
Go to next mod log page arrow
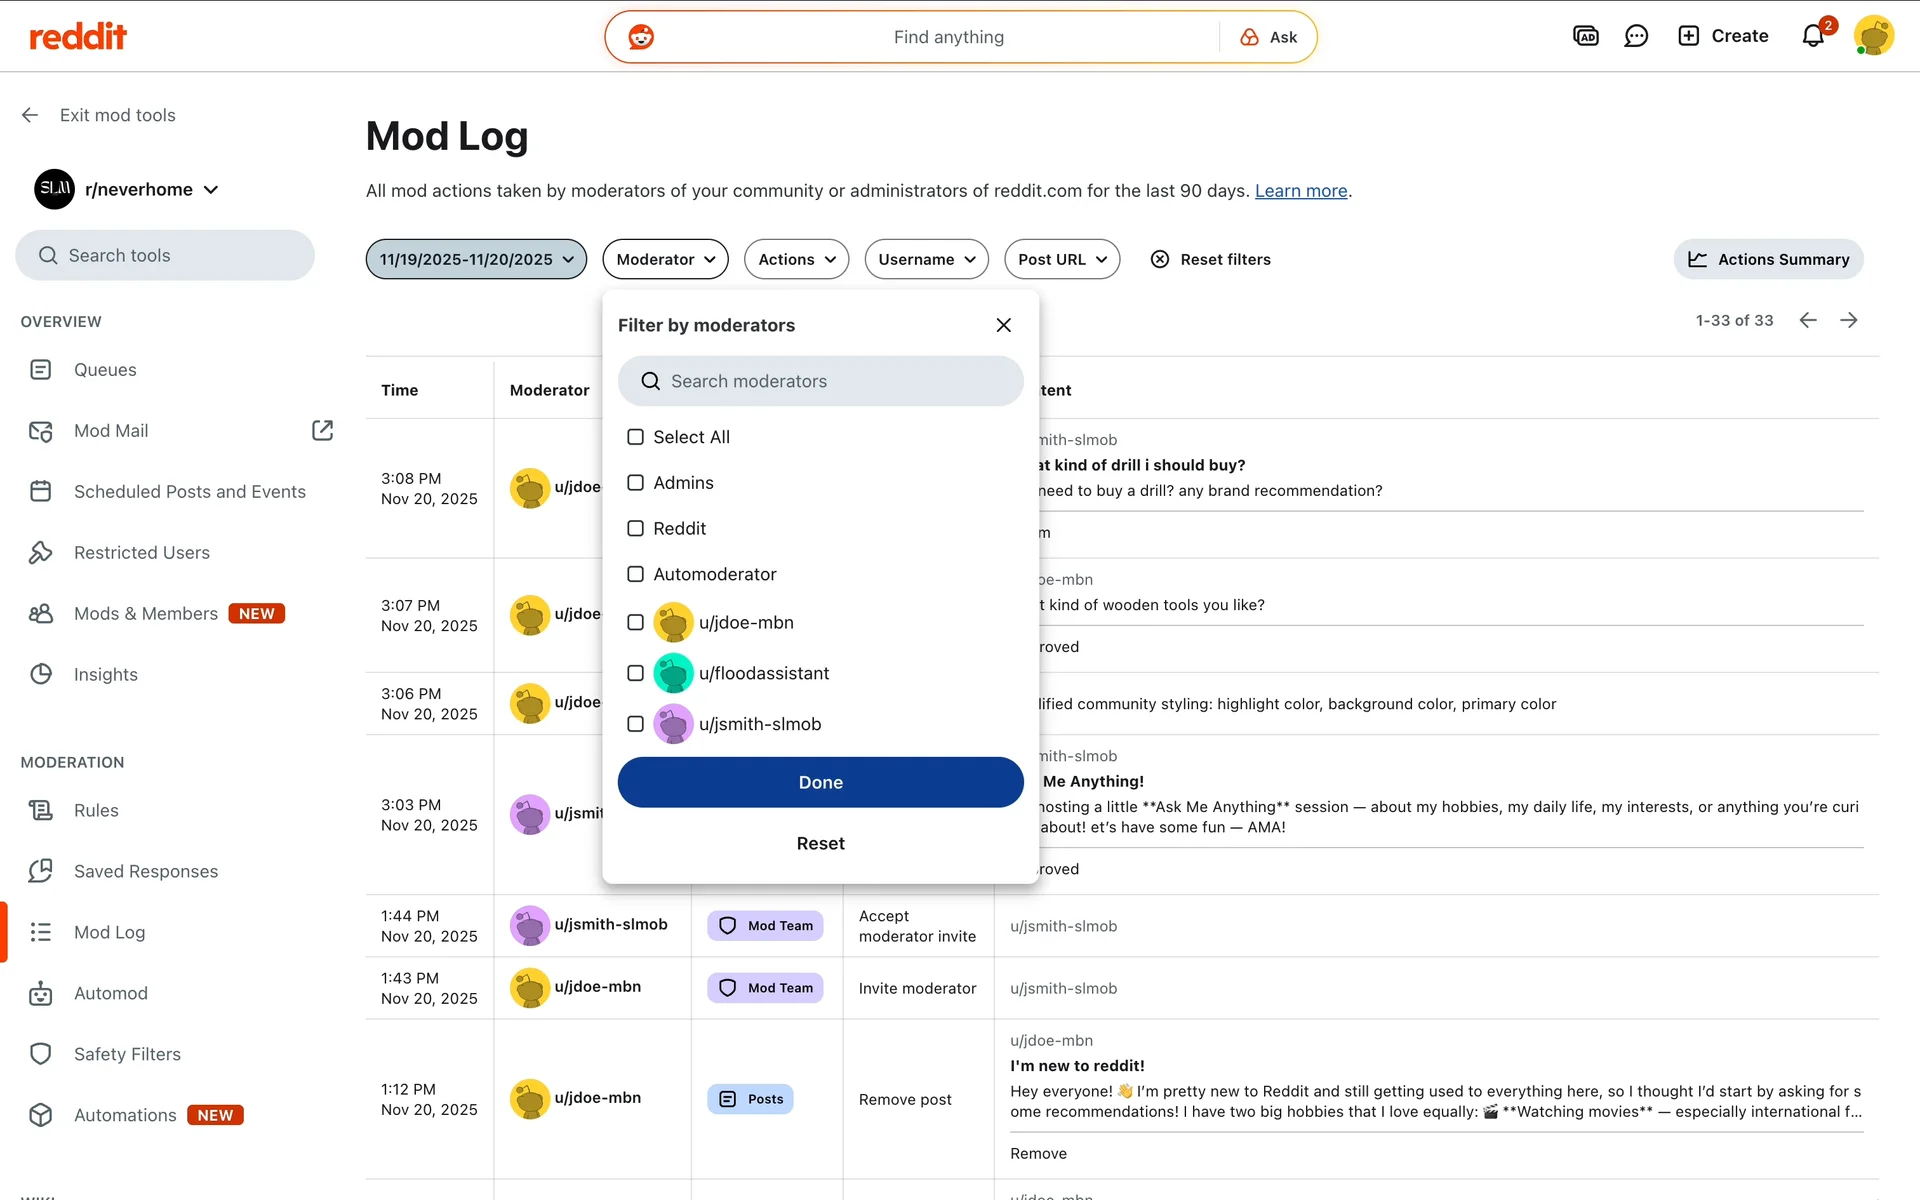1849,320
